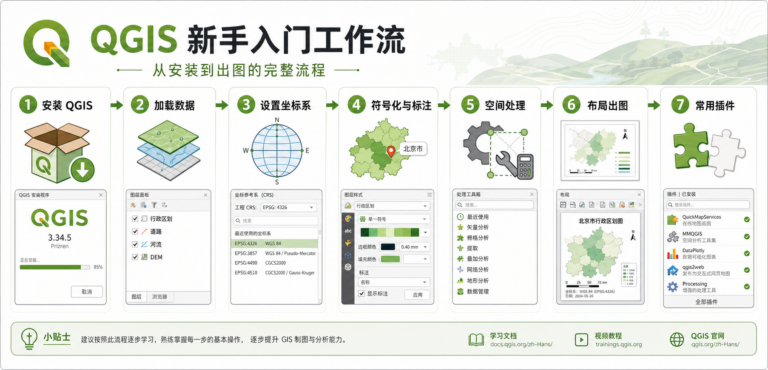Select the symbology tab icon in 图层样式 sidebar
Viewport: 768px width, 370px height.
pyautogui.click(x=348, y=218)
